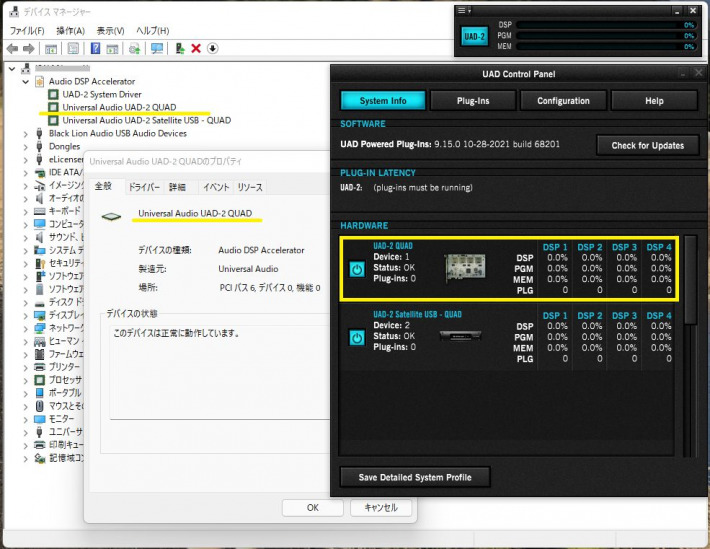Toggle power for the UAD-2 QUAD device

click(357, 269)
